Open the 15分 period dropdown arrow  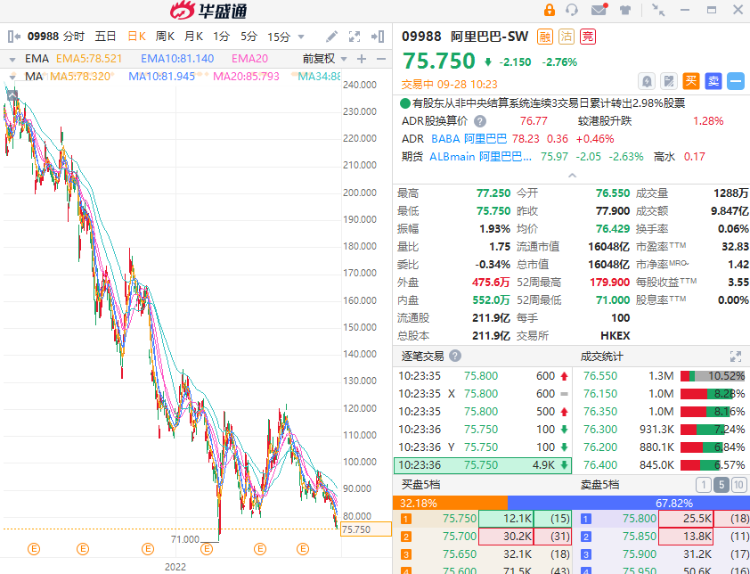point(301,37)
